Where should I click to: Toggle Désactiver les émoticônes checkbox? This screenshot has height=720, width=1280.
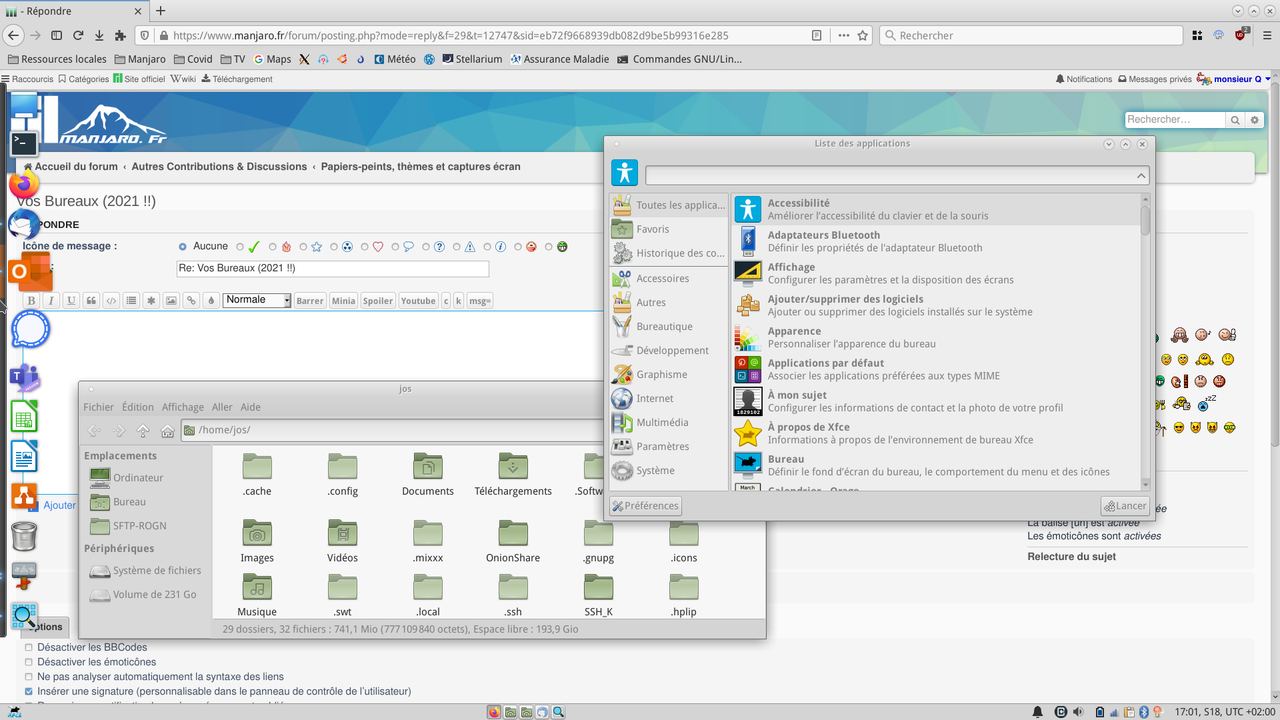click(x=29, y=662)
